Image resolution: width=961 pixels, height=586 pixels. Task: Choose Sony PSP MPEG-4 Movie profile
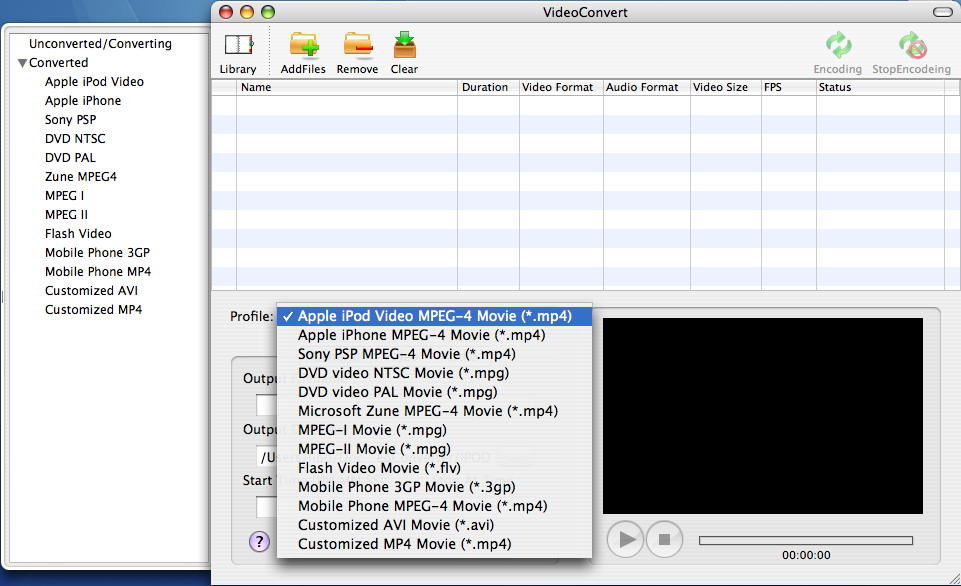tap(435, 354)
